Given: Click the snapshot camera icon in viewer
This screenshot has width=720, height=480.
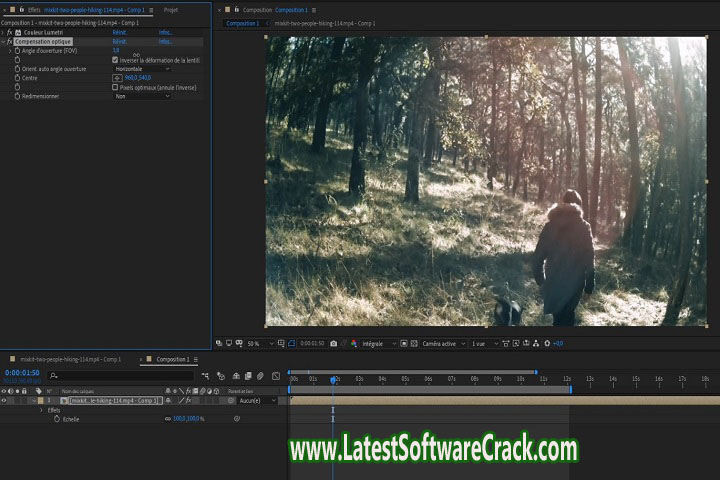Looking at the screenshot, I should click(333, 343).
